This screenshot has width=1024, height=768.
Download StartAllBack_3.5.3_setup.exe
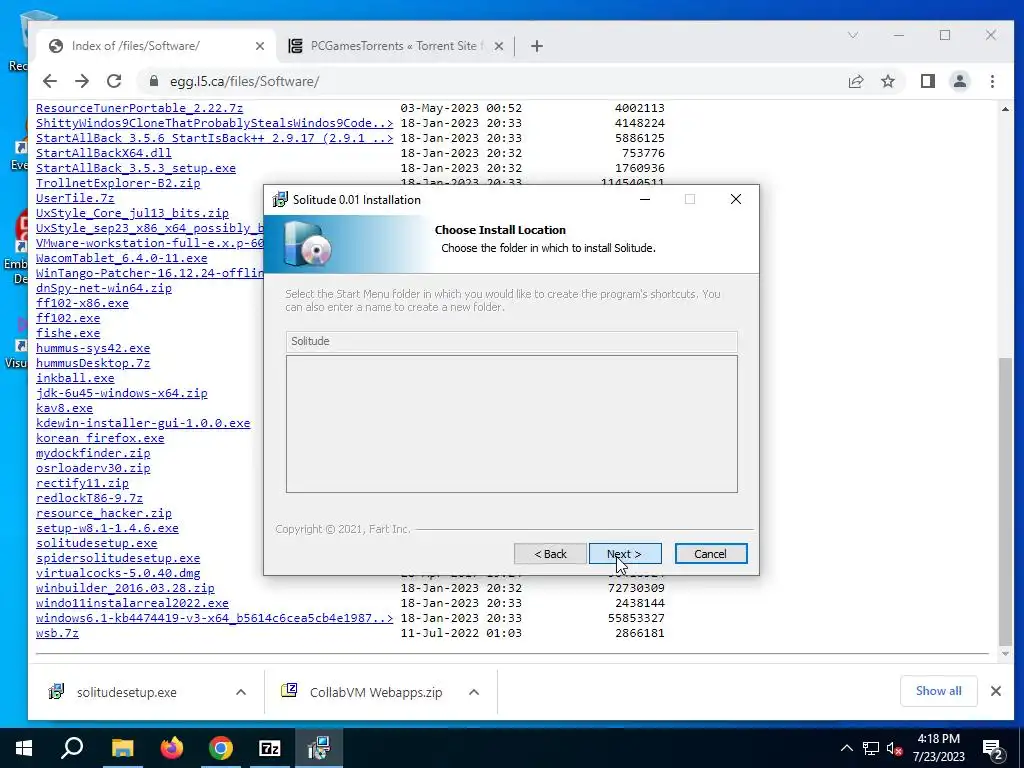(136, 168)
